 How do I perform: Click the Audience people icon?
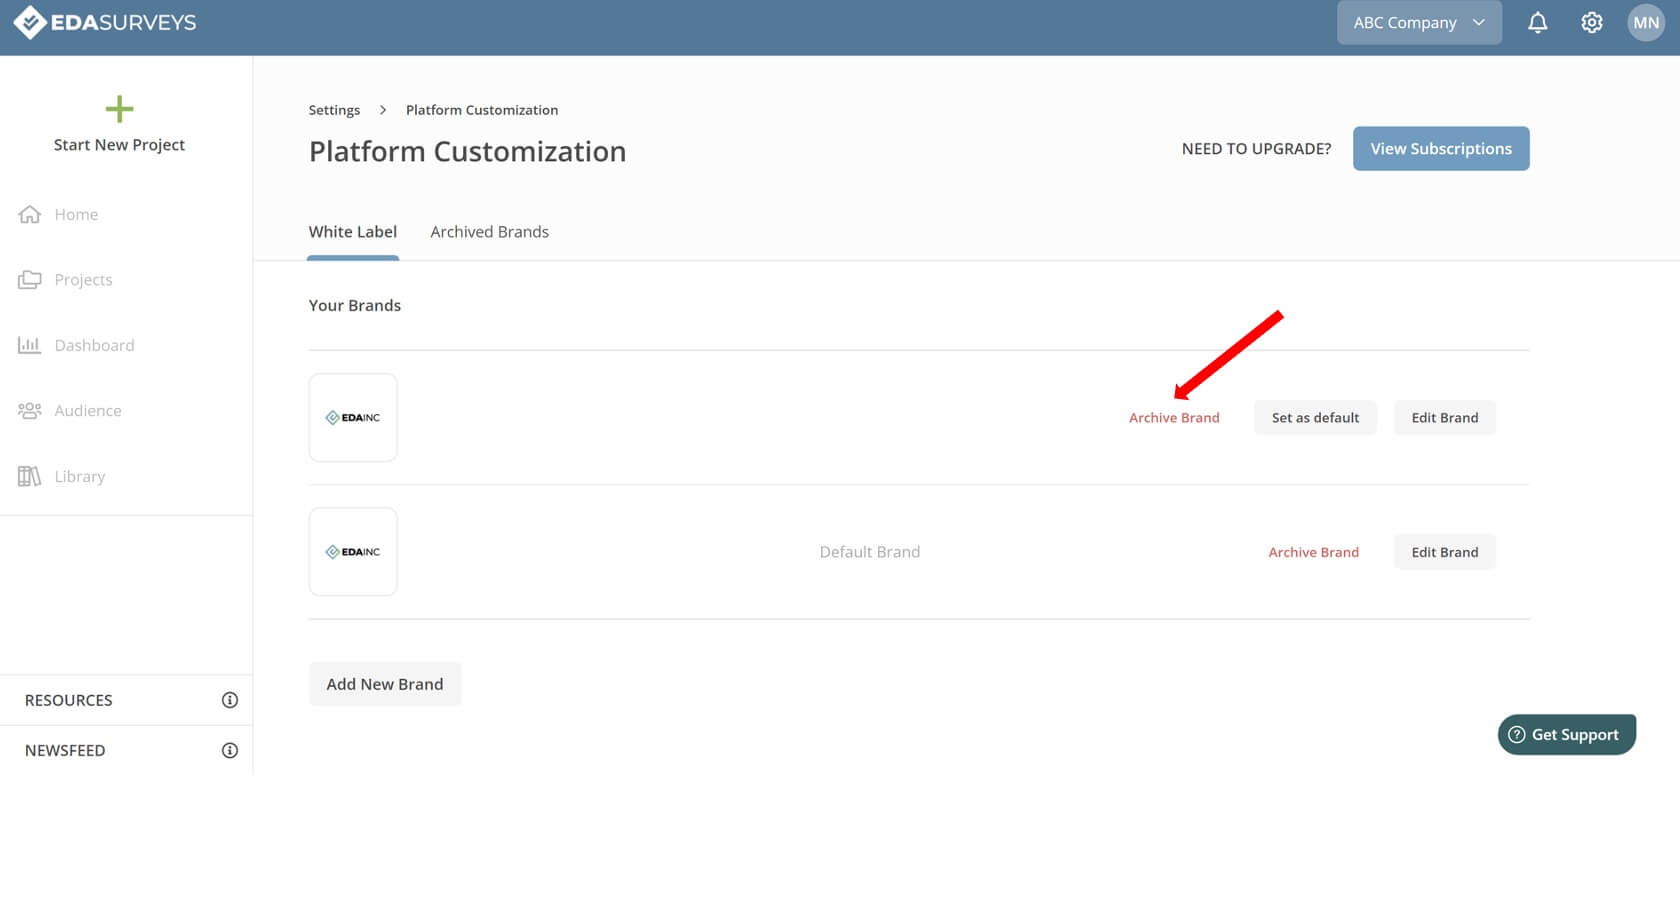[x=30, y=411]
